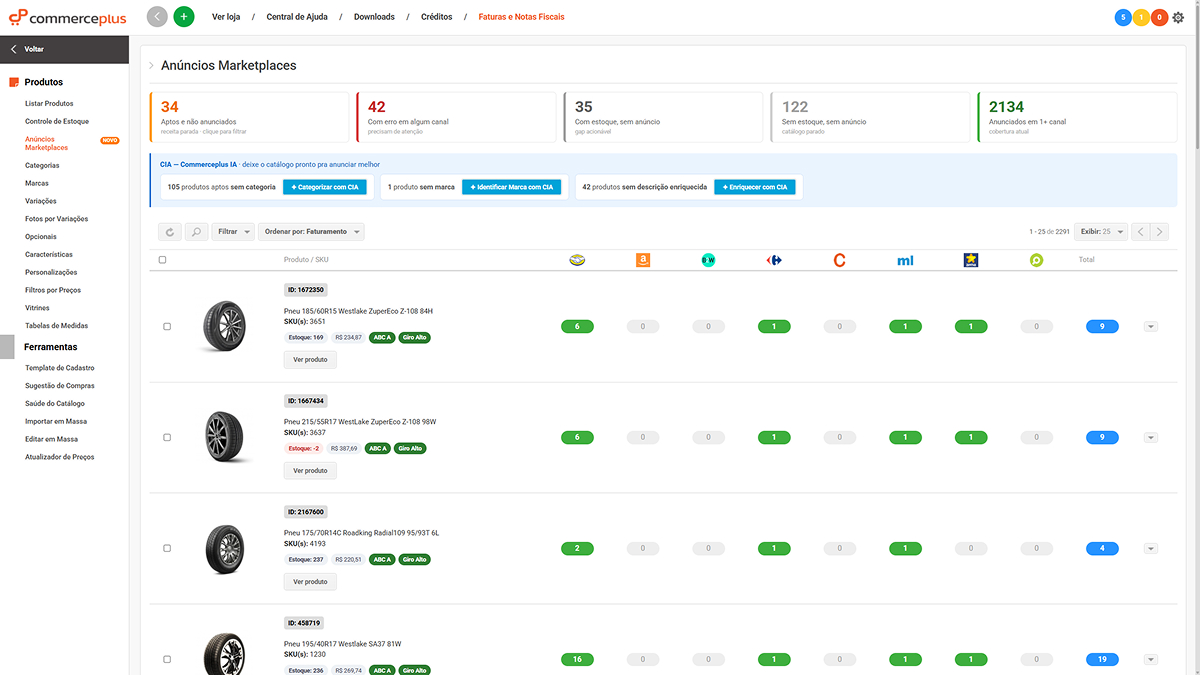Filter by the 34 Aptos e não anunciados card
The height and width of the screenshot is (675, 1200).
point(250,117)
